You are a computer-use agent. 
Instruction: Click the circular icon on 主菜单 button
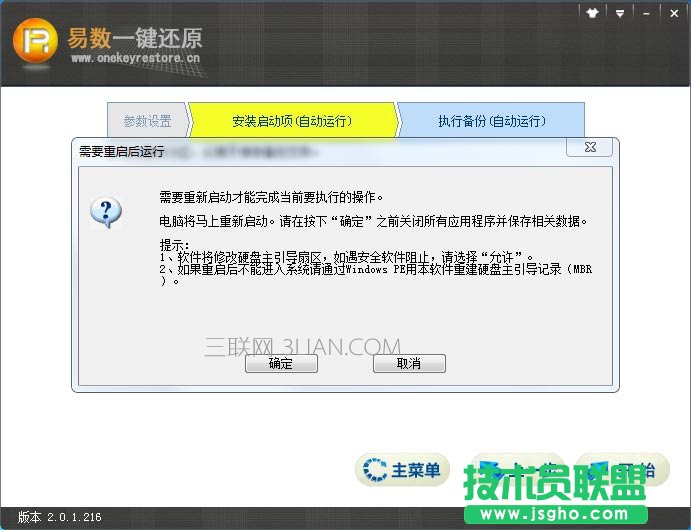(375, 470)
